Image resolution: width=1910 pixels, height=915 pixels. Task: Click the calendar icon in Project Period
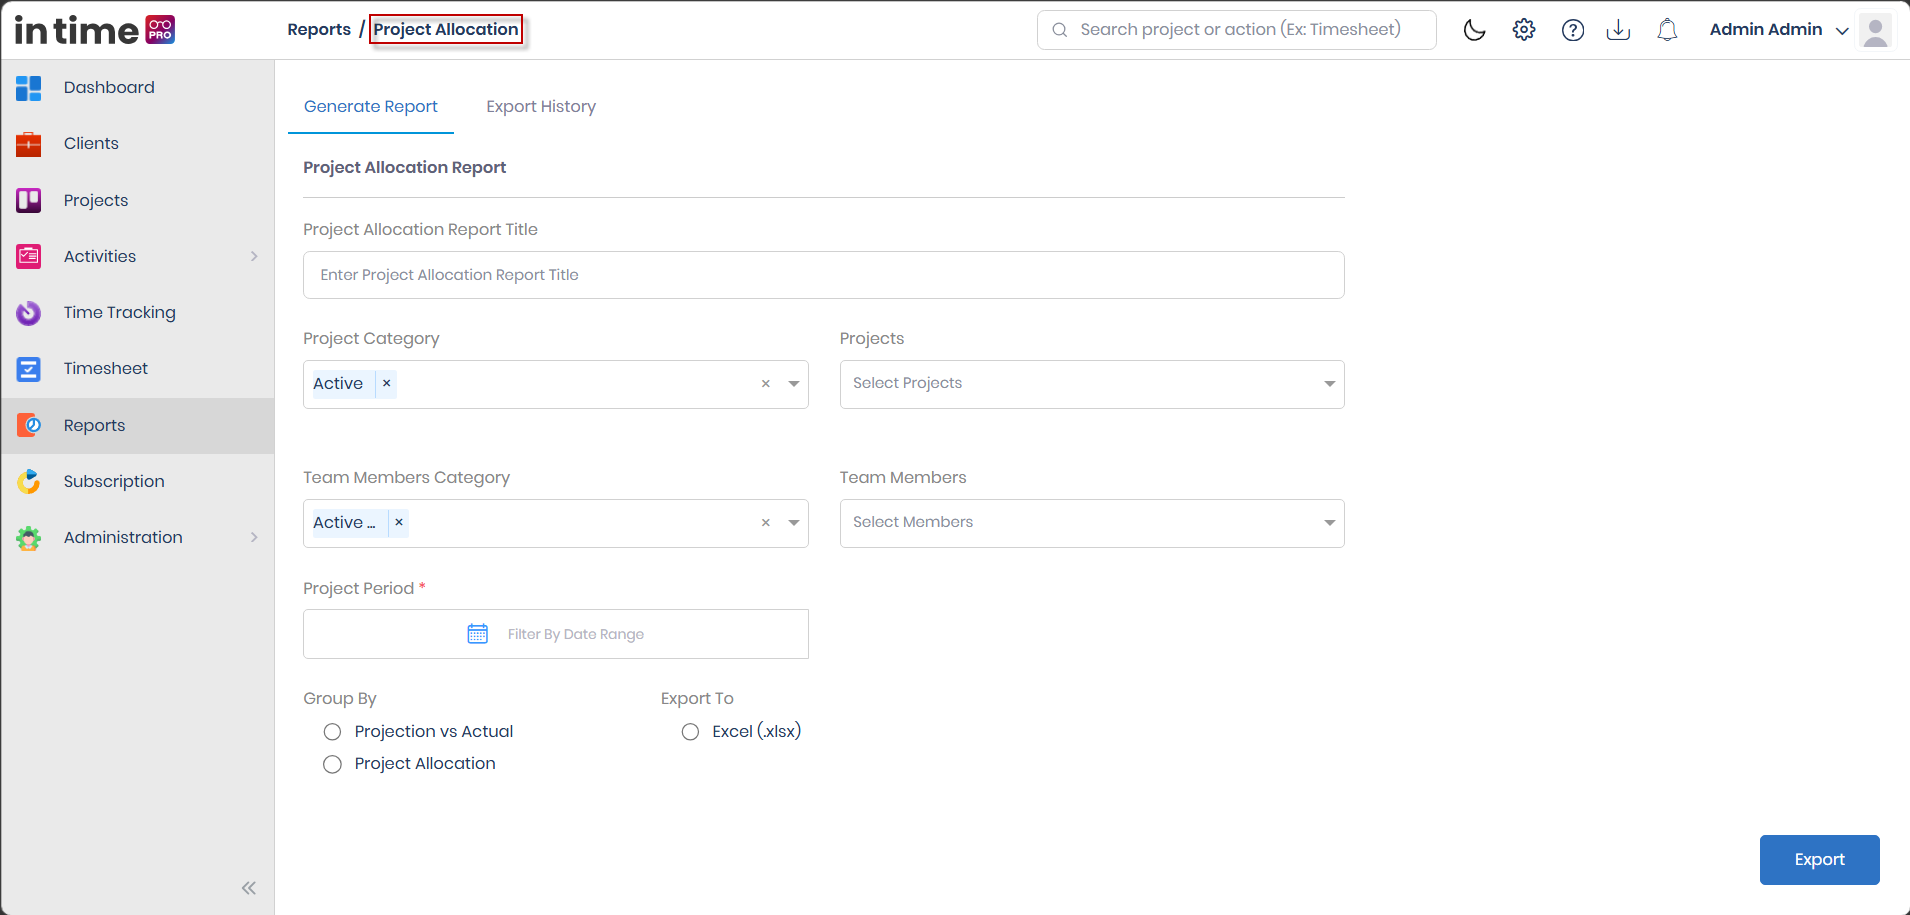(478, 634)
